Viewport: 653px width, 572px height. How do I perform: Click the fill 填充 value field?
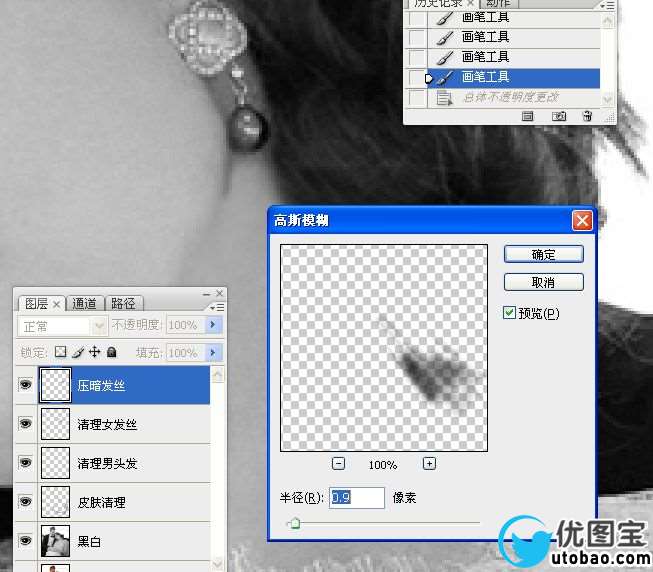pos(186,353)
